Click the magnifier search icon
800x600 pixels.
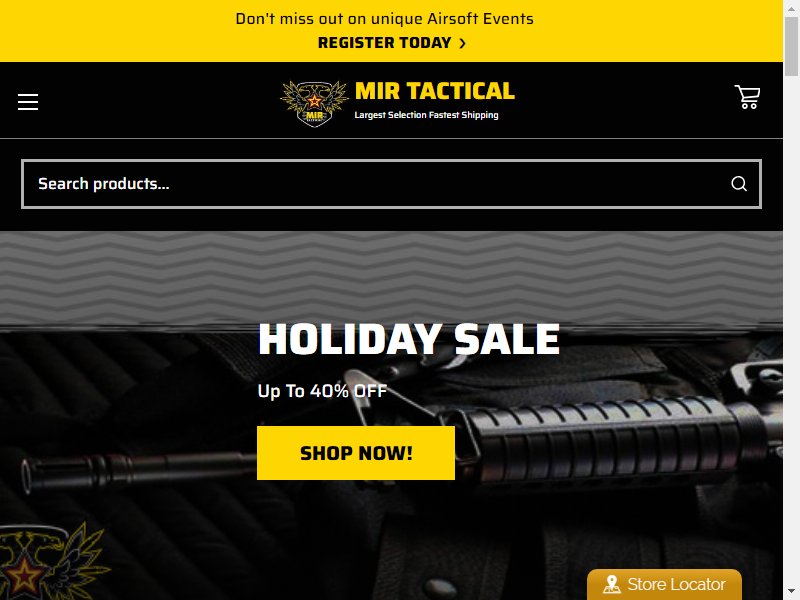[x=739, y=184]
